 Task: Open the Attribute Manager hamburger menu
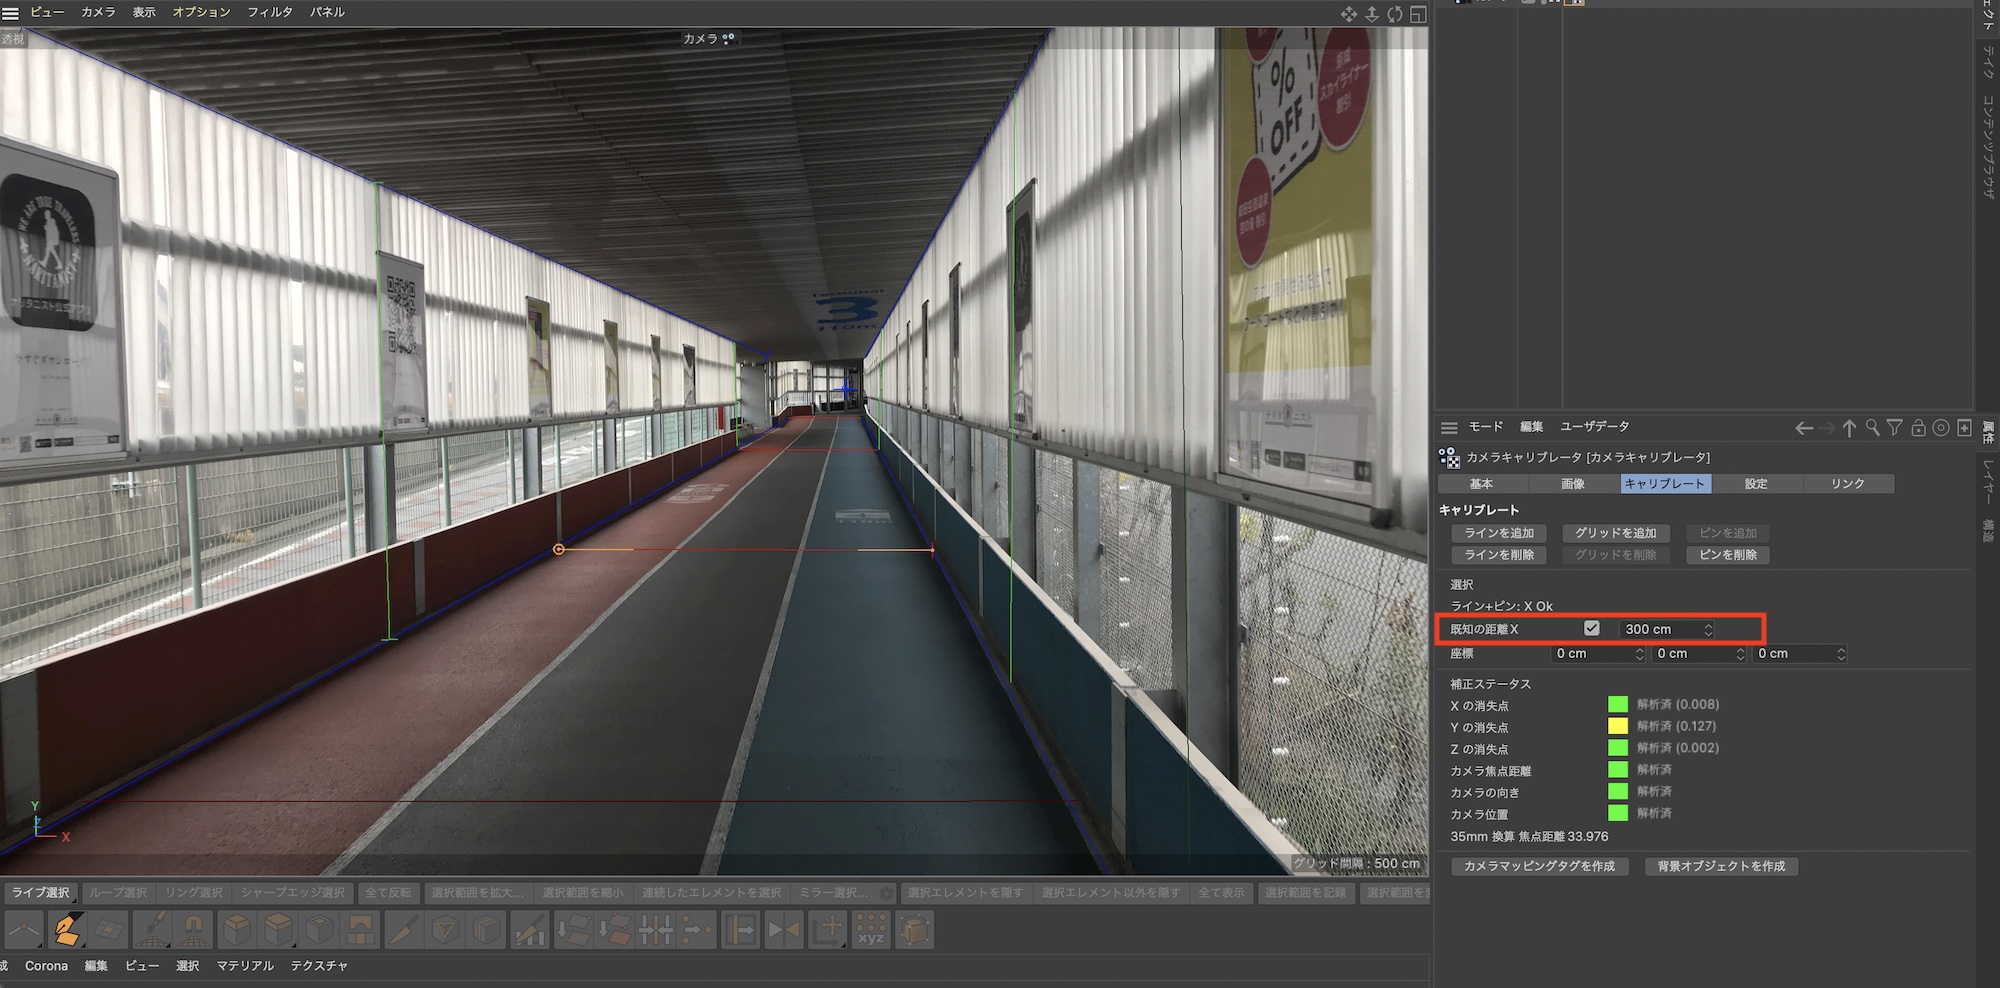point(1449,428)
